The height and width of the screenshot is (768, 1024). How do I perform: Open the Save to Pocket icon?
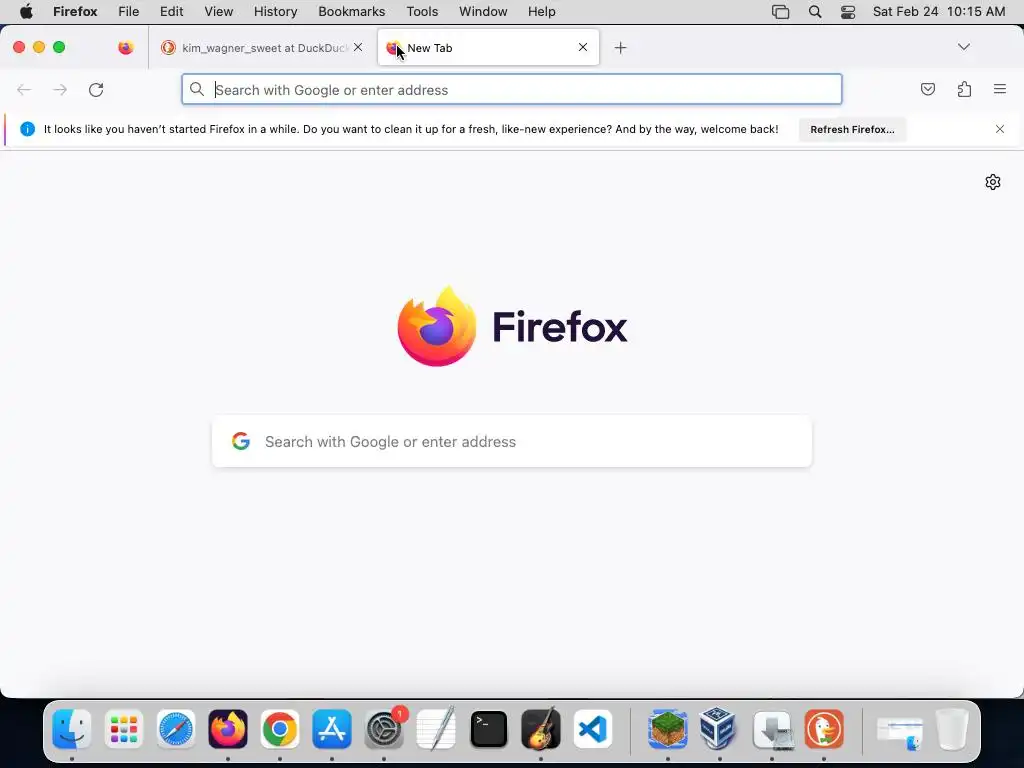(x=927, y=89)
